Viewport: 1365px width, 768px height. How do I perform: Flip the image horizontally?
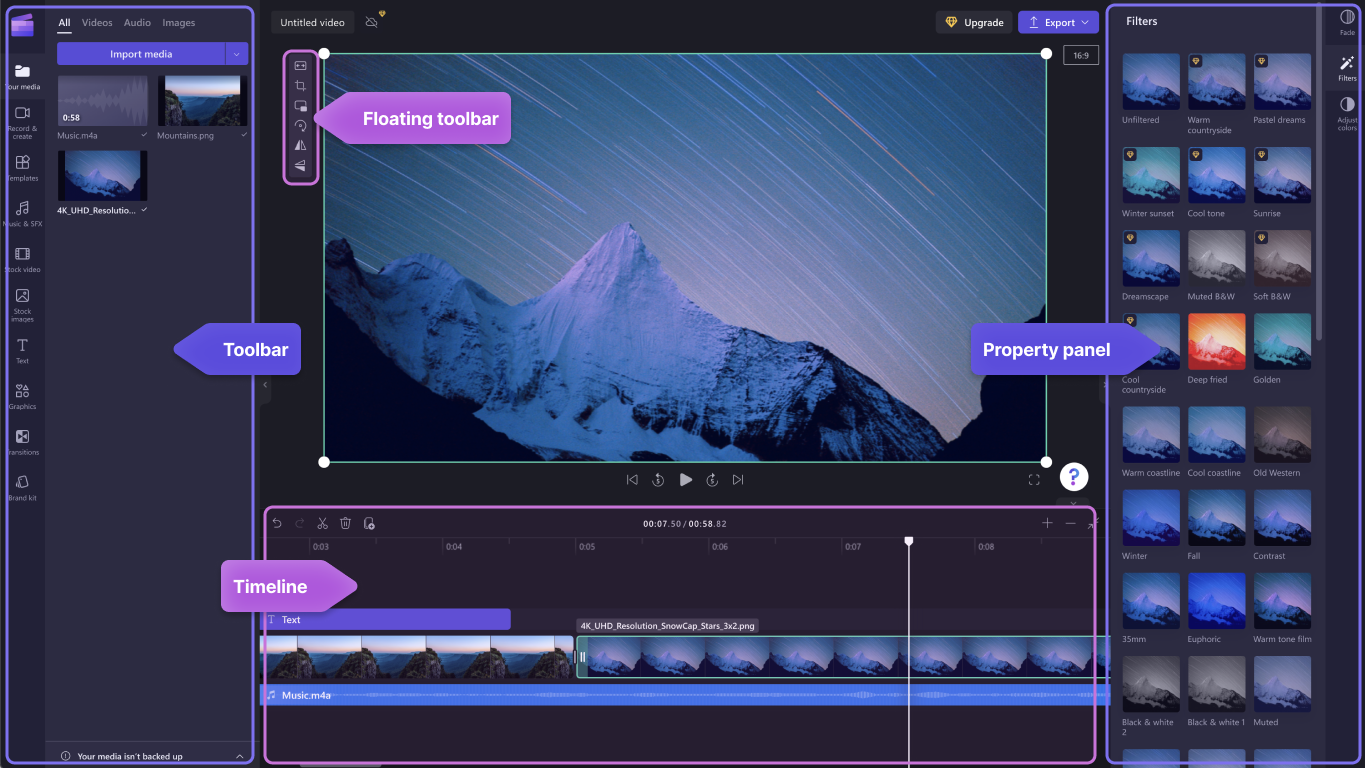point(299,145)
